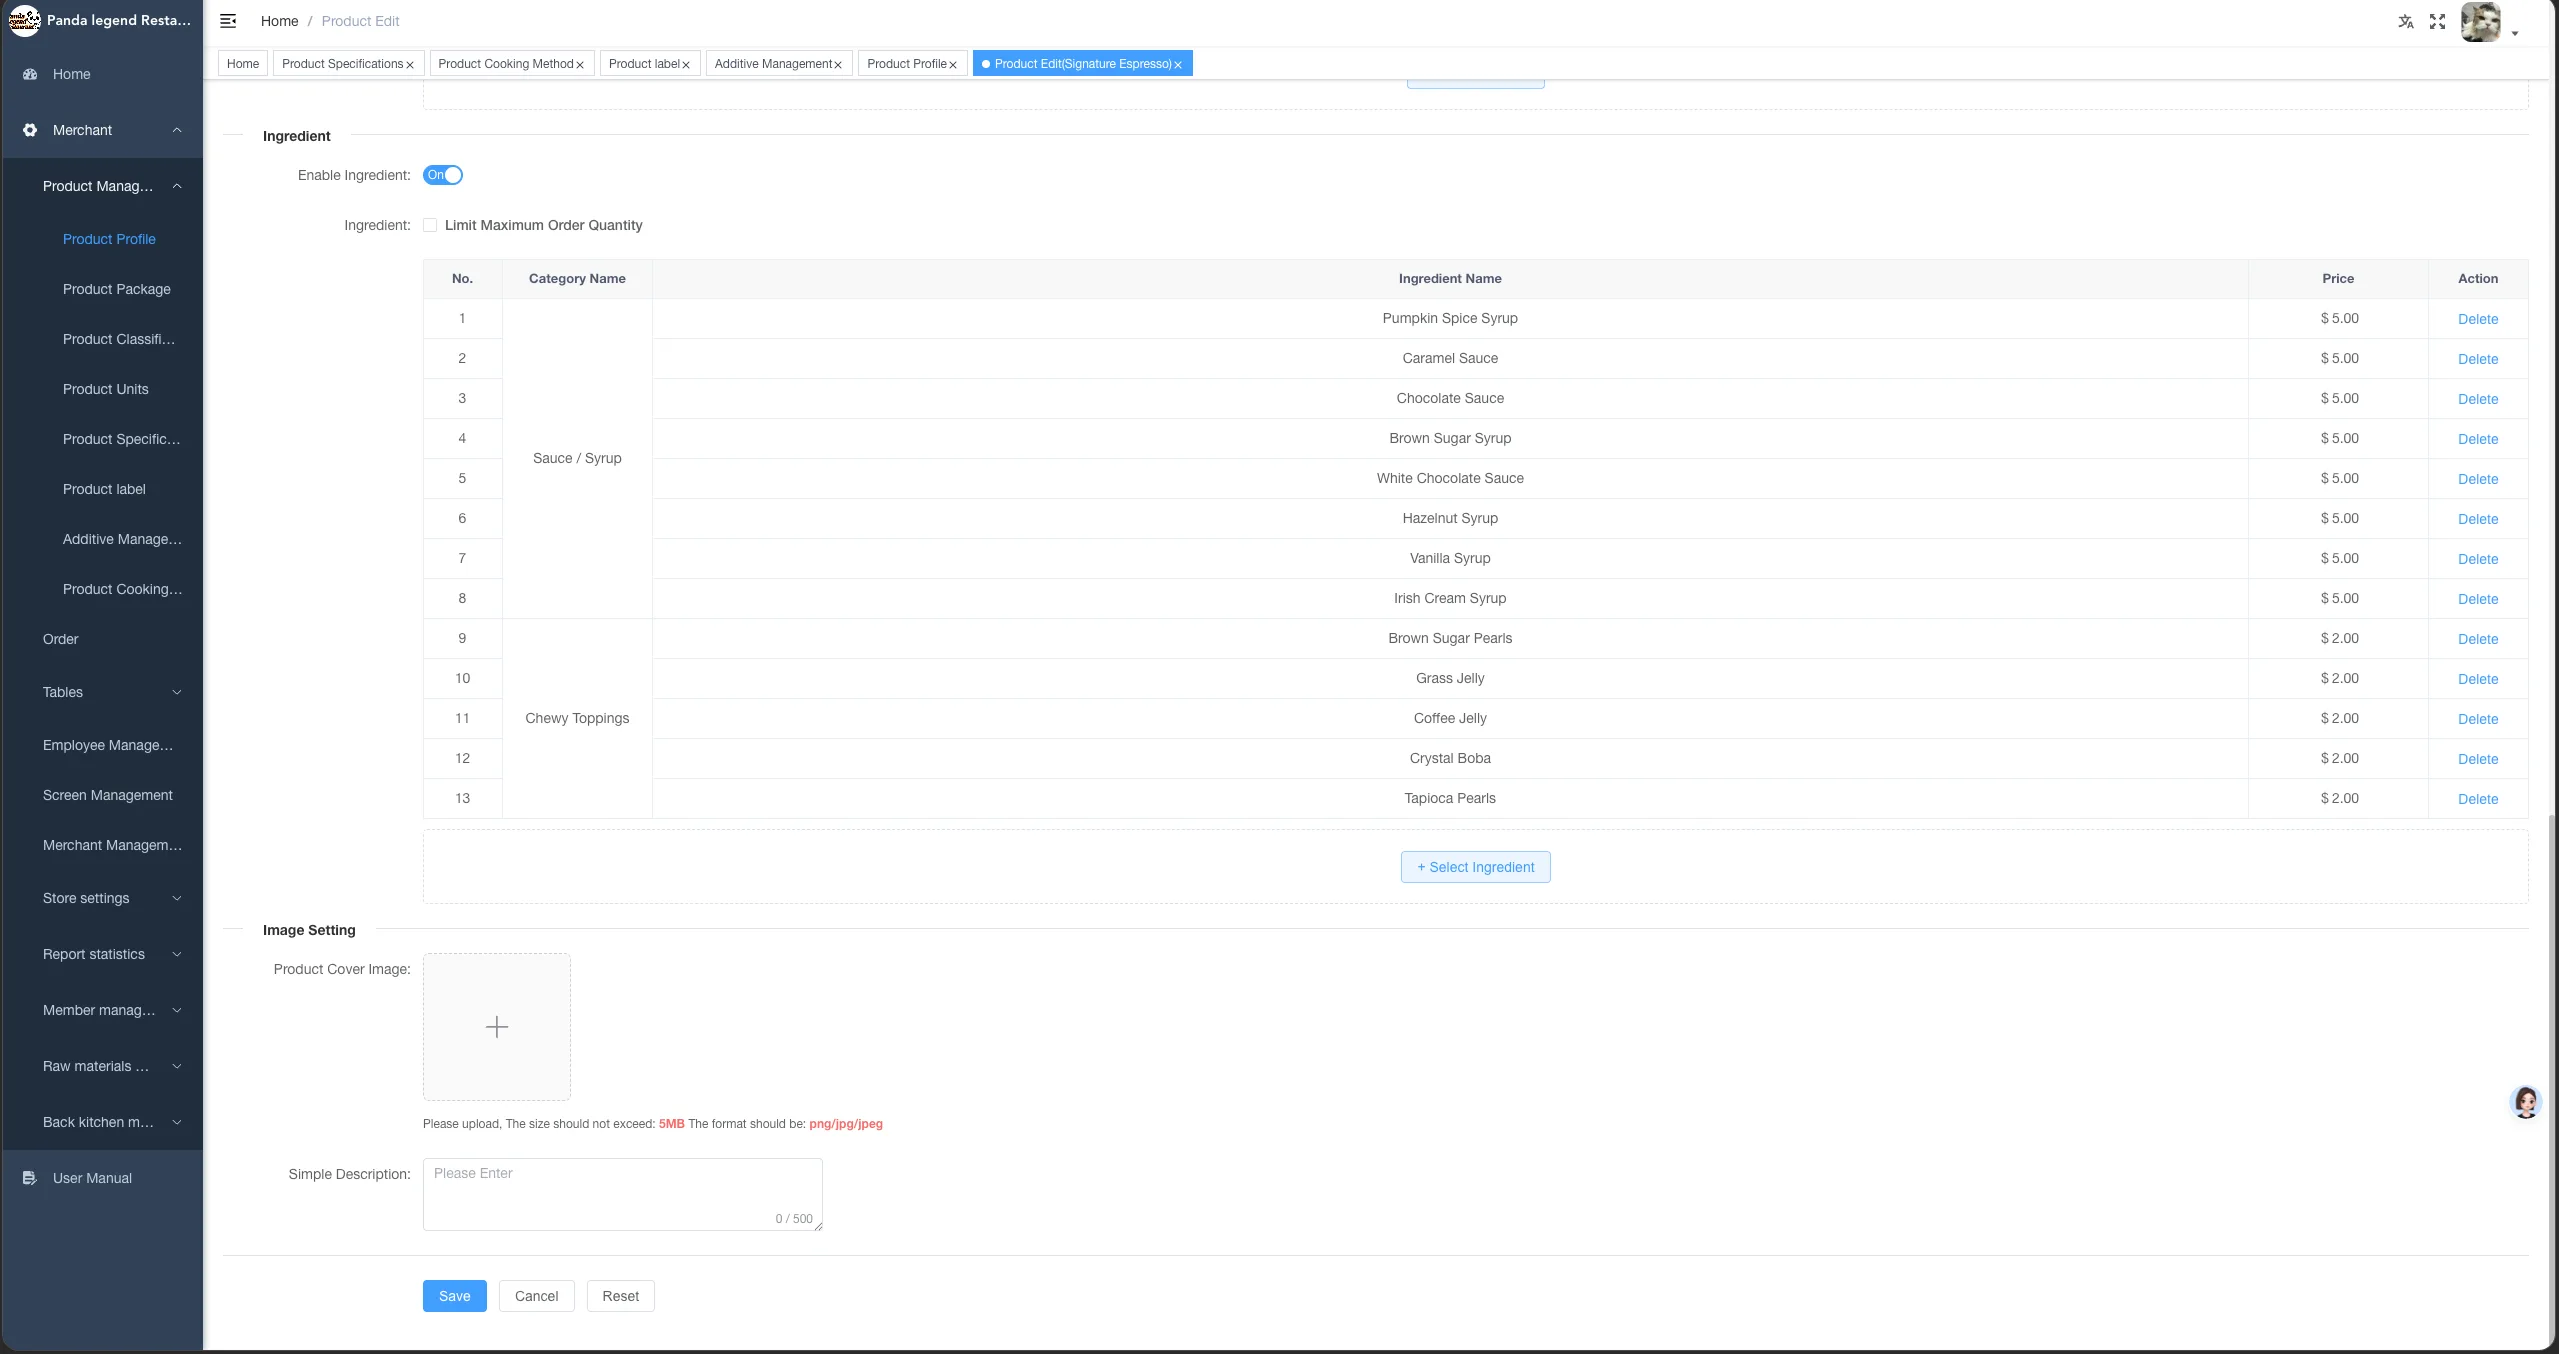2559x1354 pixels.
Task: Click Panda legend restaurant logo
Action: [x=24, y=20]
